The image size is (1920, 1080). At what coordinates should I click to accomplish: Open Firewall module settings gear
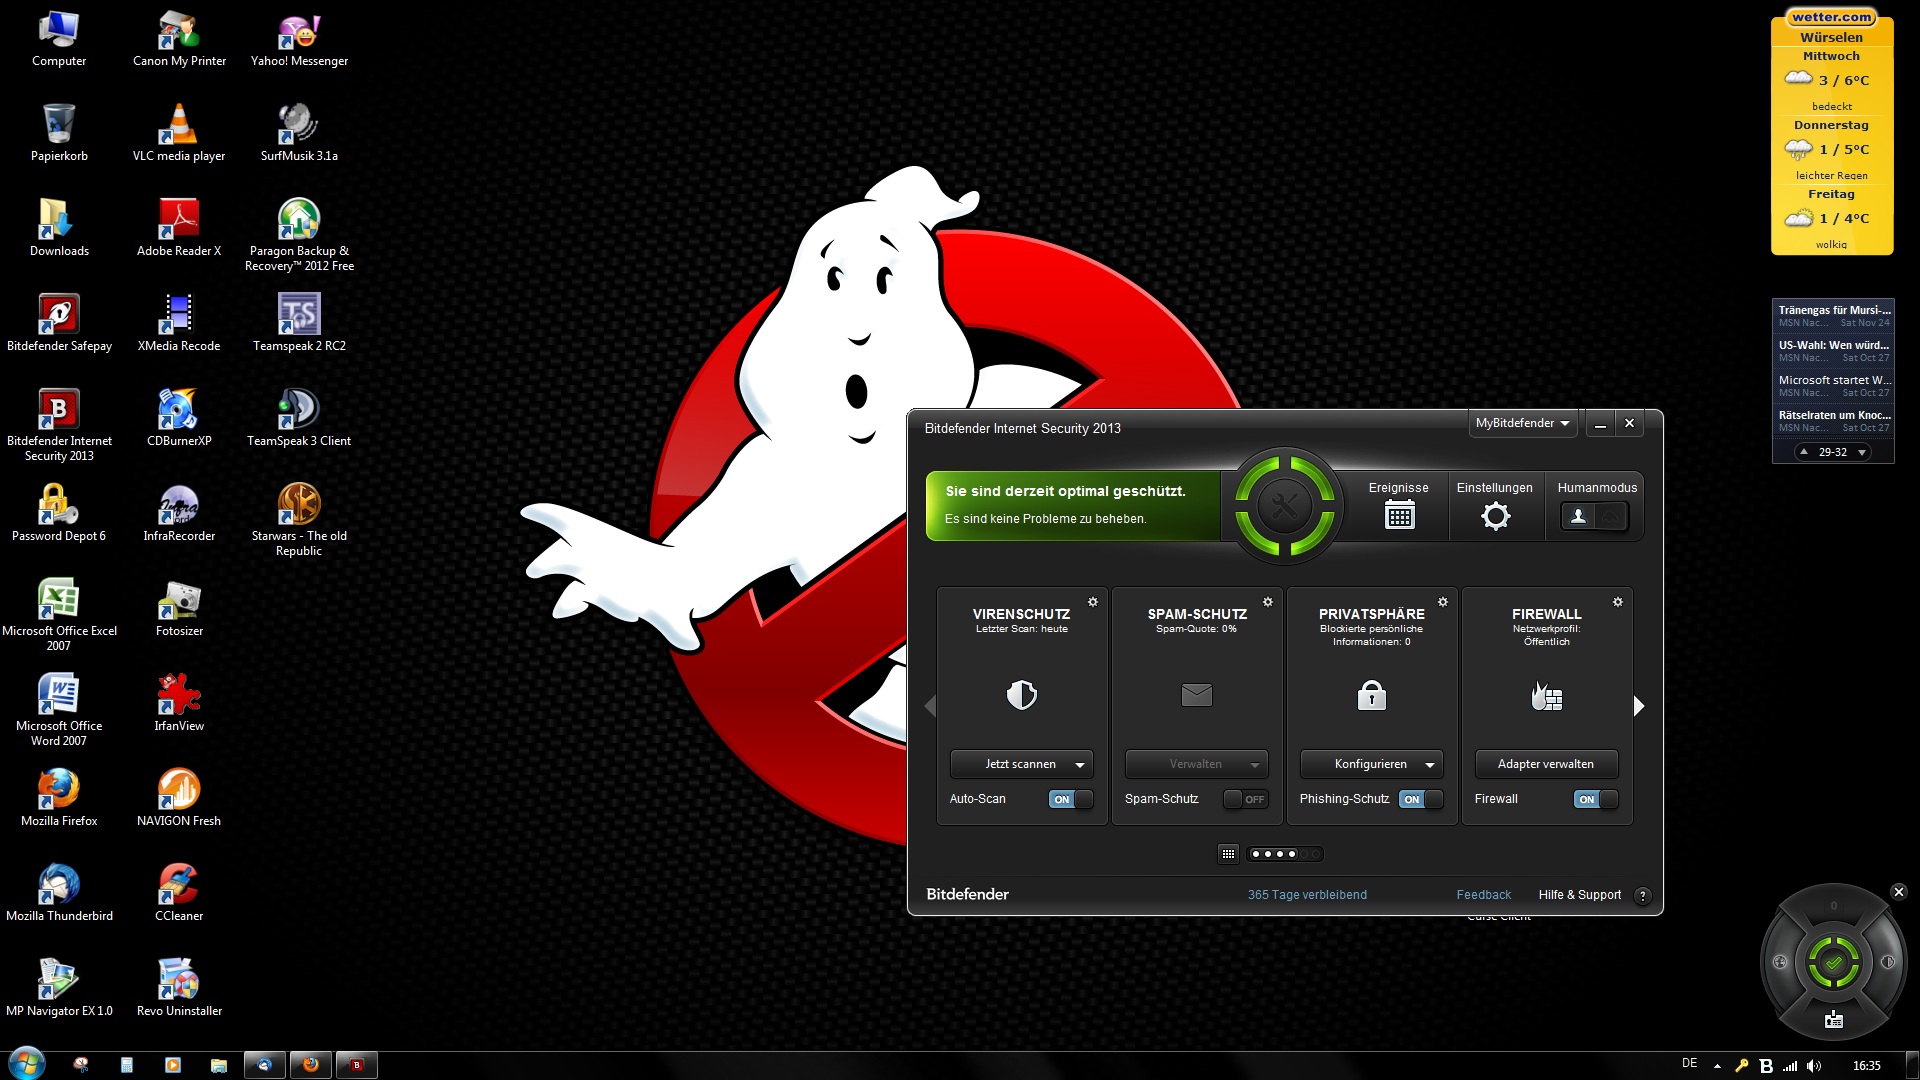point(1618,602)
